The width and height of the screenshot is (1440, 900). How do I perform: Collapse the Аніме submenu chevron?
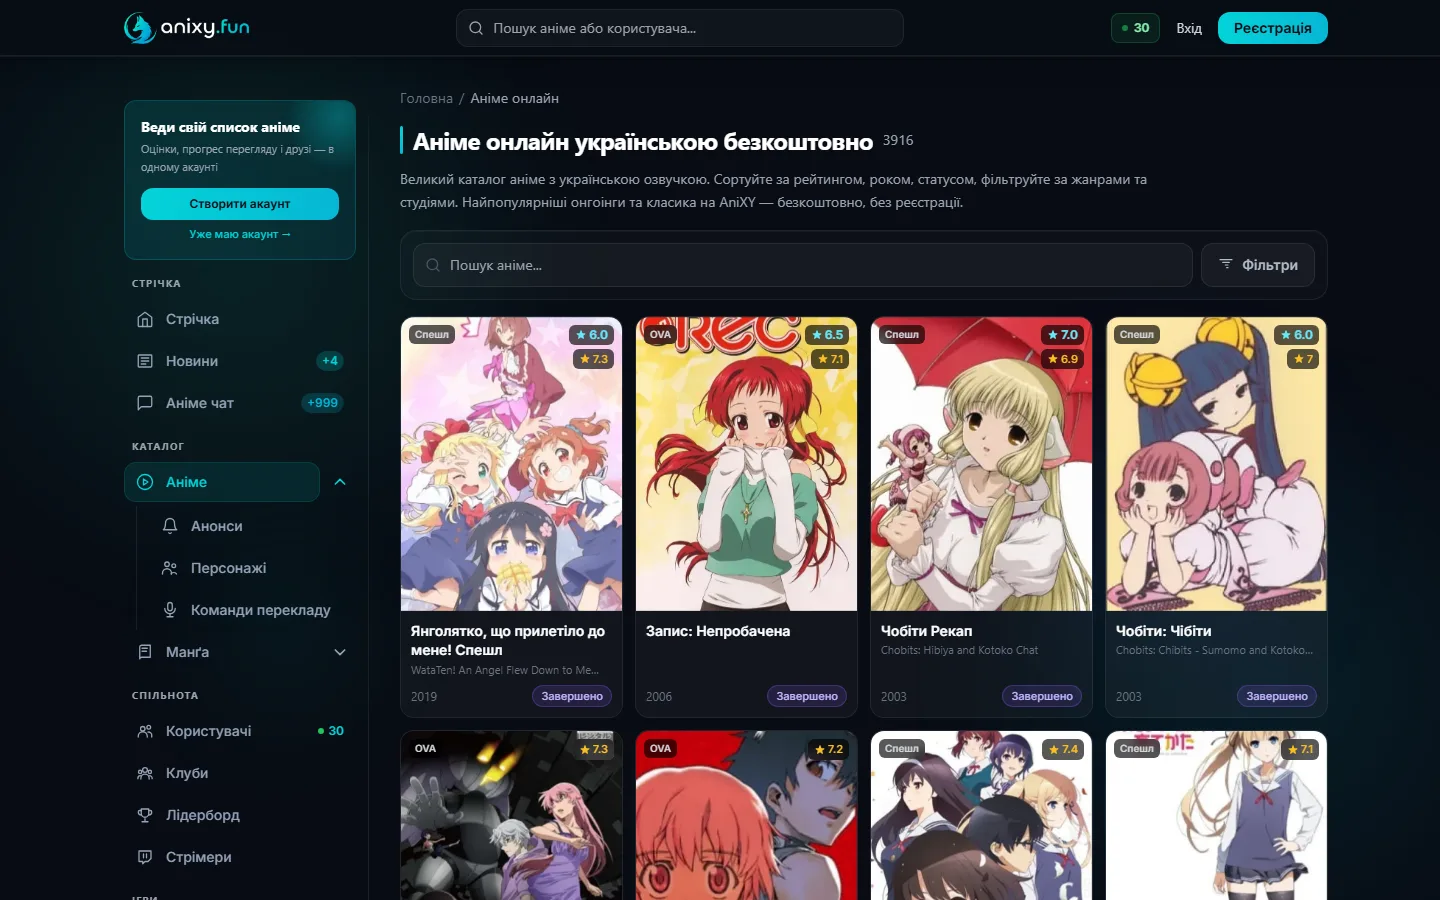tap(340, 482)
